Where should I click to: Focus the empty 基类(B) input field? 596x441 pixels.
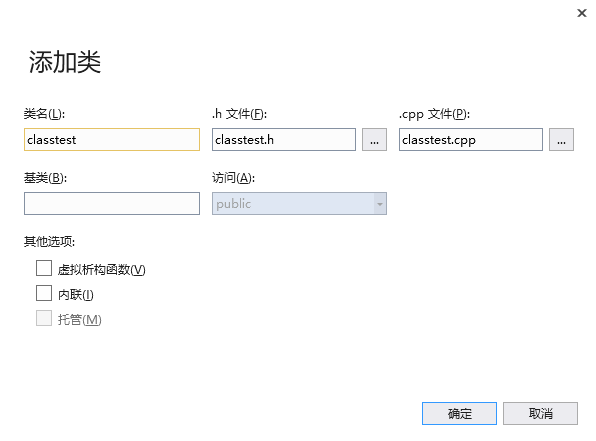pyautogui.click(x=112, y=203)
